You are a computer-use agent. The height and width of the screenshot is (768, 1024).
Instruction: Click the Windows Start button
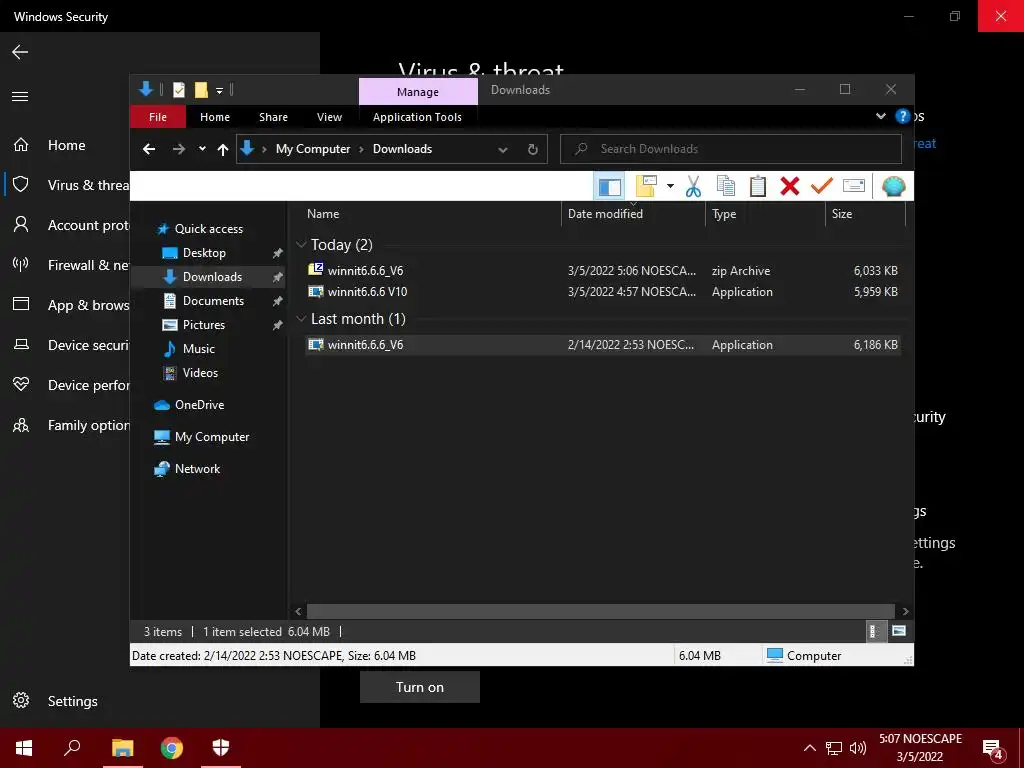pos(24,748)
